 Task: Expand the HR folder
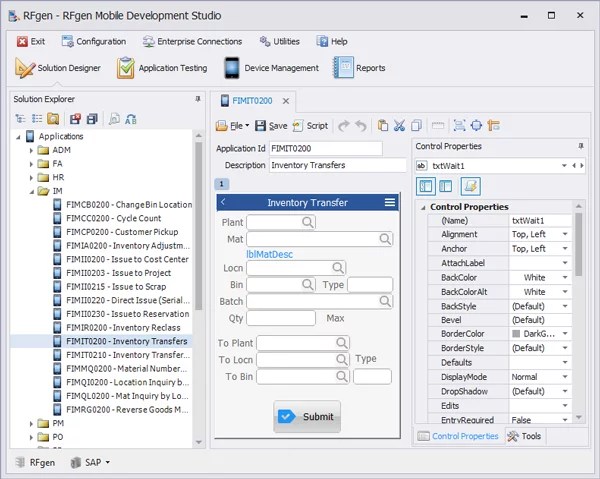coord(31,178)
